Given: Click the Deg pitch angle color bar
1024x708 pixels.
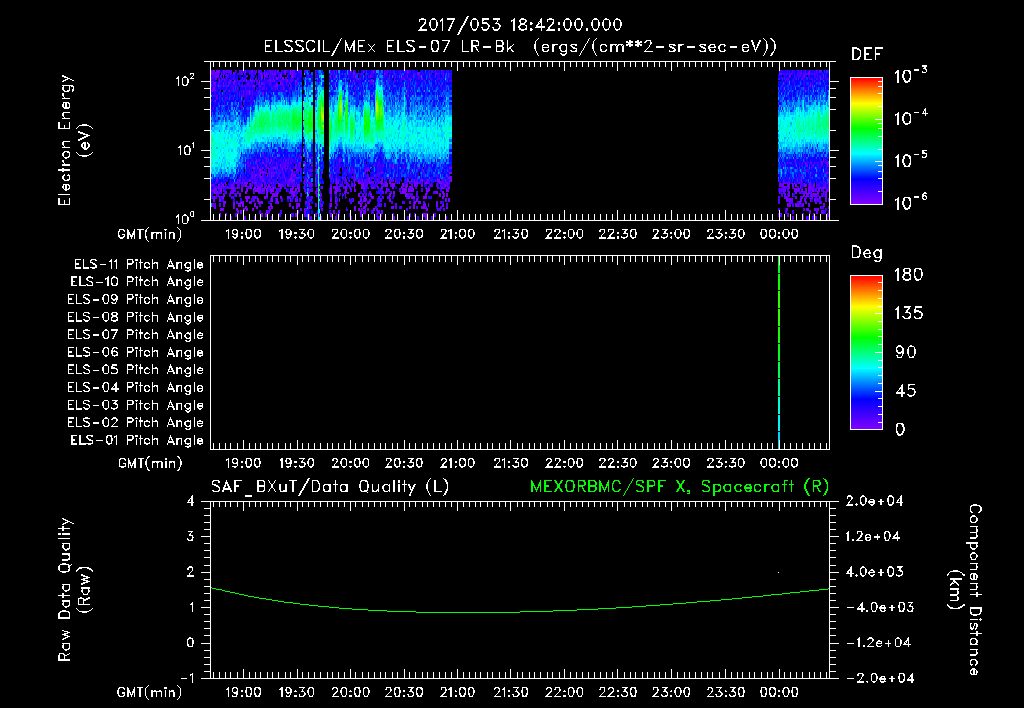Looking at the screenshot, I should 866,352.
